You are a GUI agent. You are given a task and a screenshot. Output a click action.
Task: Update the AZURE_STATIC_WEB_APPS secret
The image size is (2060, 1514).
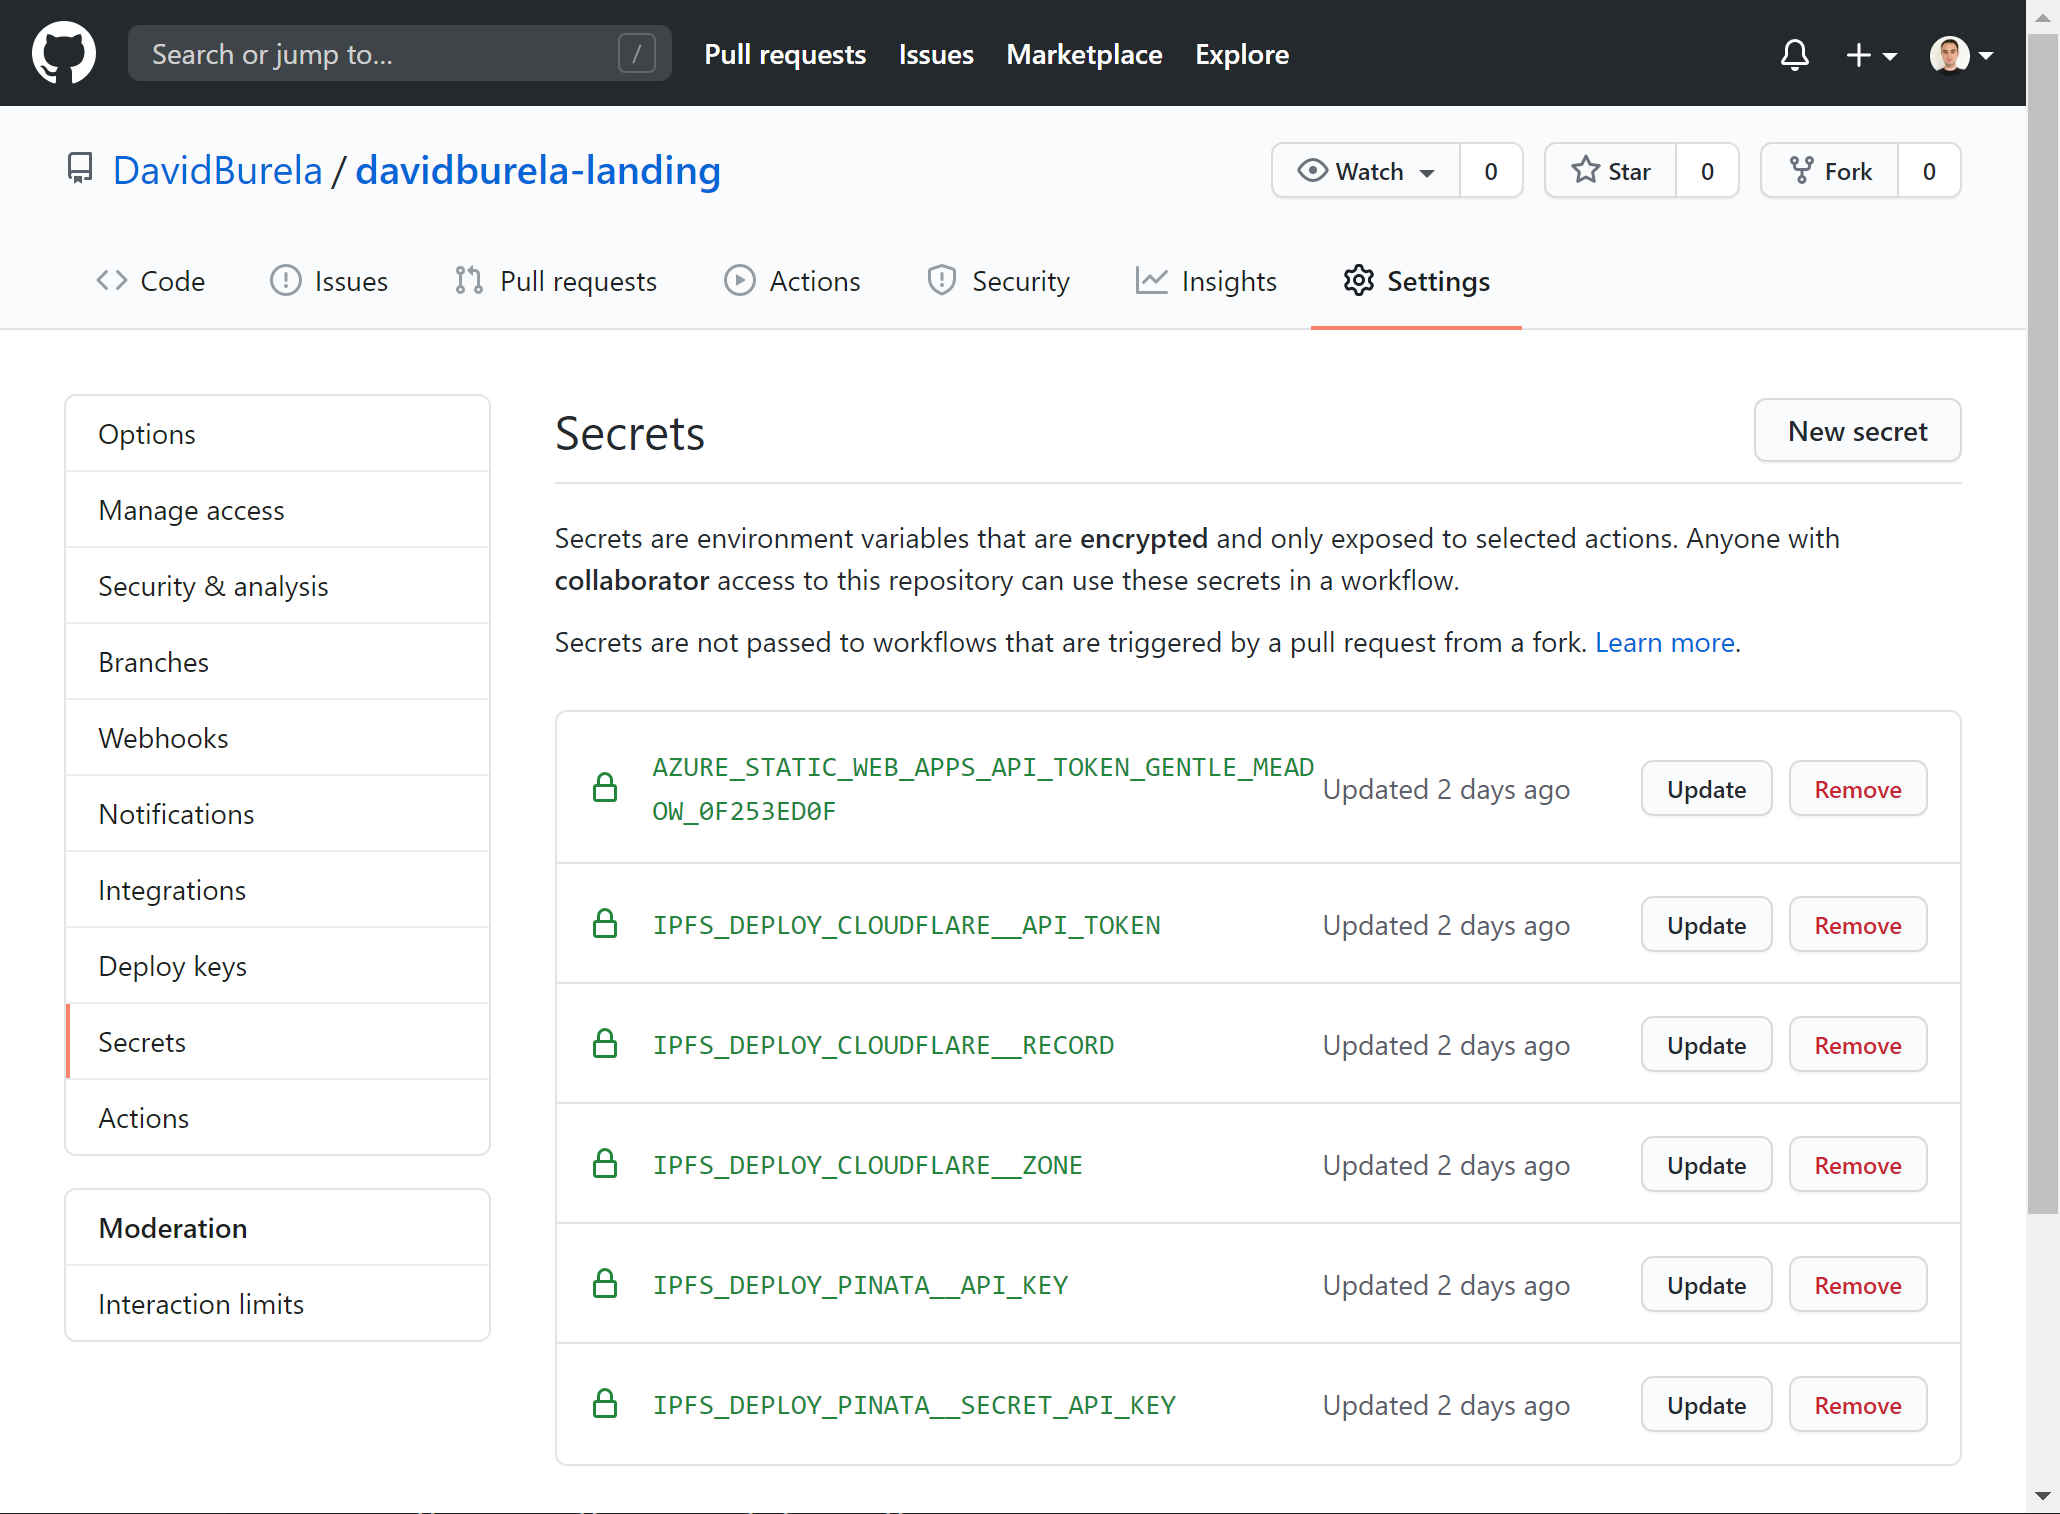click(x=1706, y=789)
